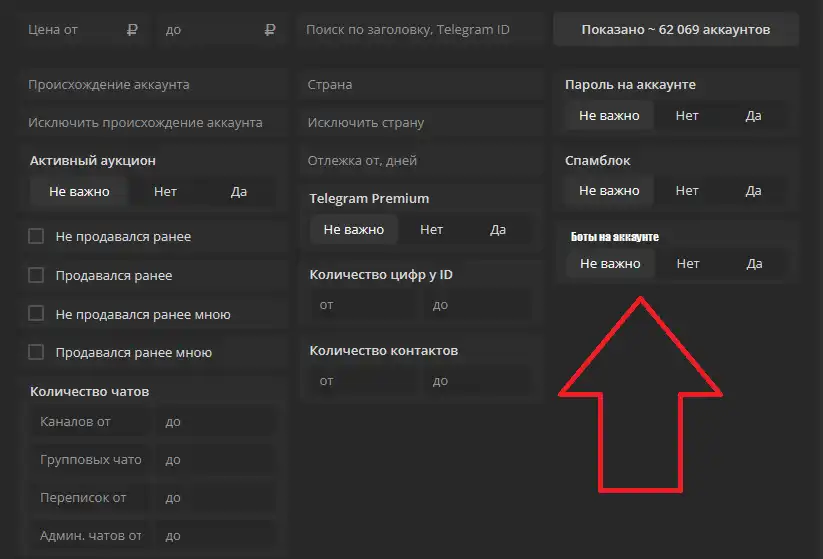The width and height of the screenshot is (823, 559).
Task: Open the 'Страна' dropdown
Action: (422, 85)
